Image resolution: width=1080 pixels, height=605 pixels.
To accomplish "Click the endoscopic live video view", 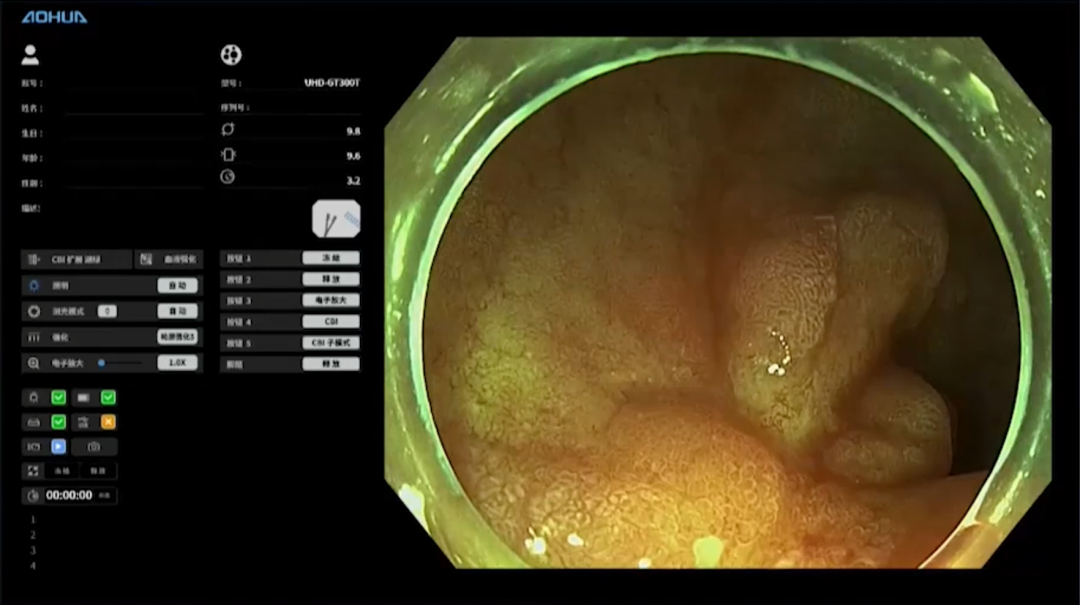I will [x=718, y=302].
